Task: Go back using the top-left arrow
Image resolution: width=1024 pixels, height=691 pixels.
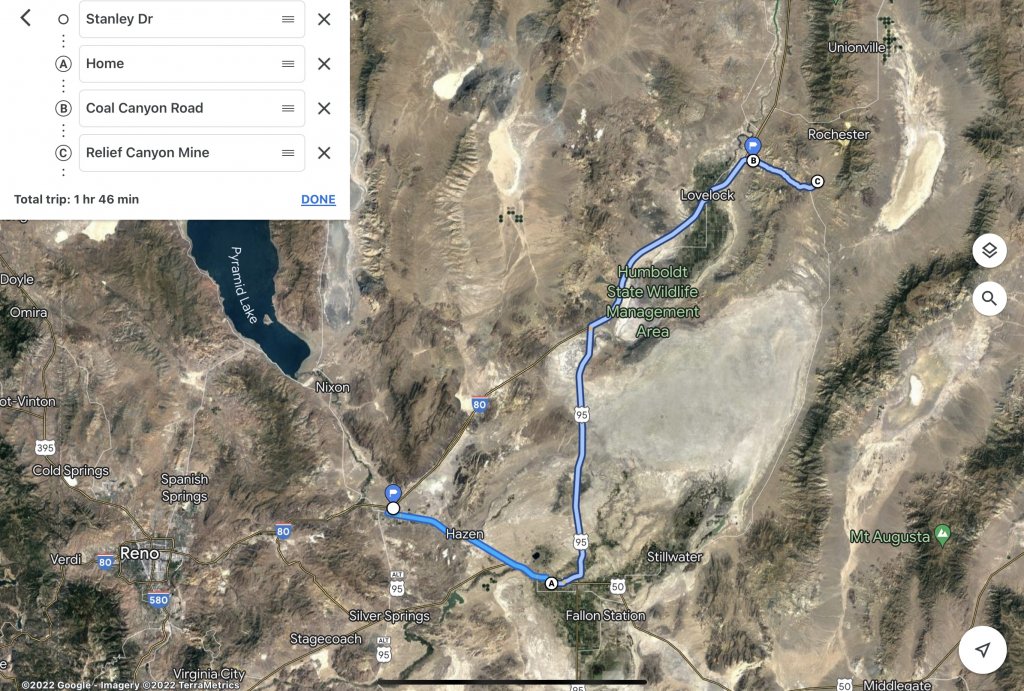Action: click(25, 18)
